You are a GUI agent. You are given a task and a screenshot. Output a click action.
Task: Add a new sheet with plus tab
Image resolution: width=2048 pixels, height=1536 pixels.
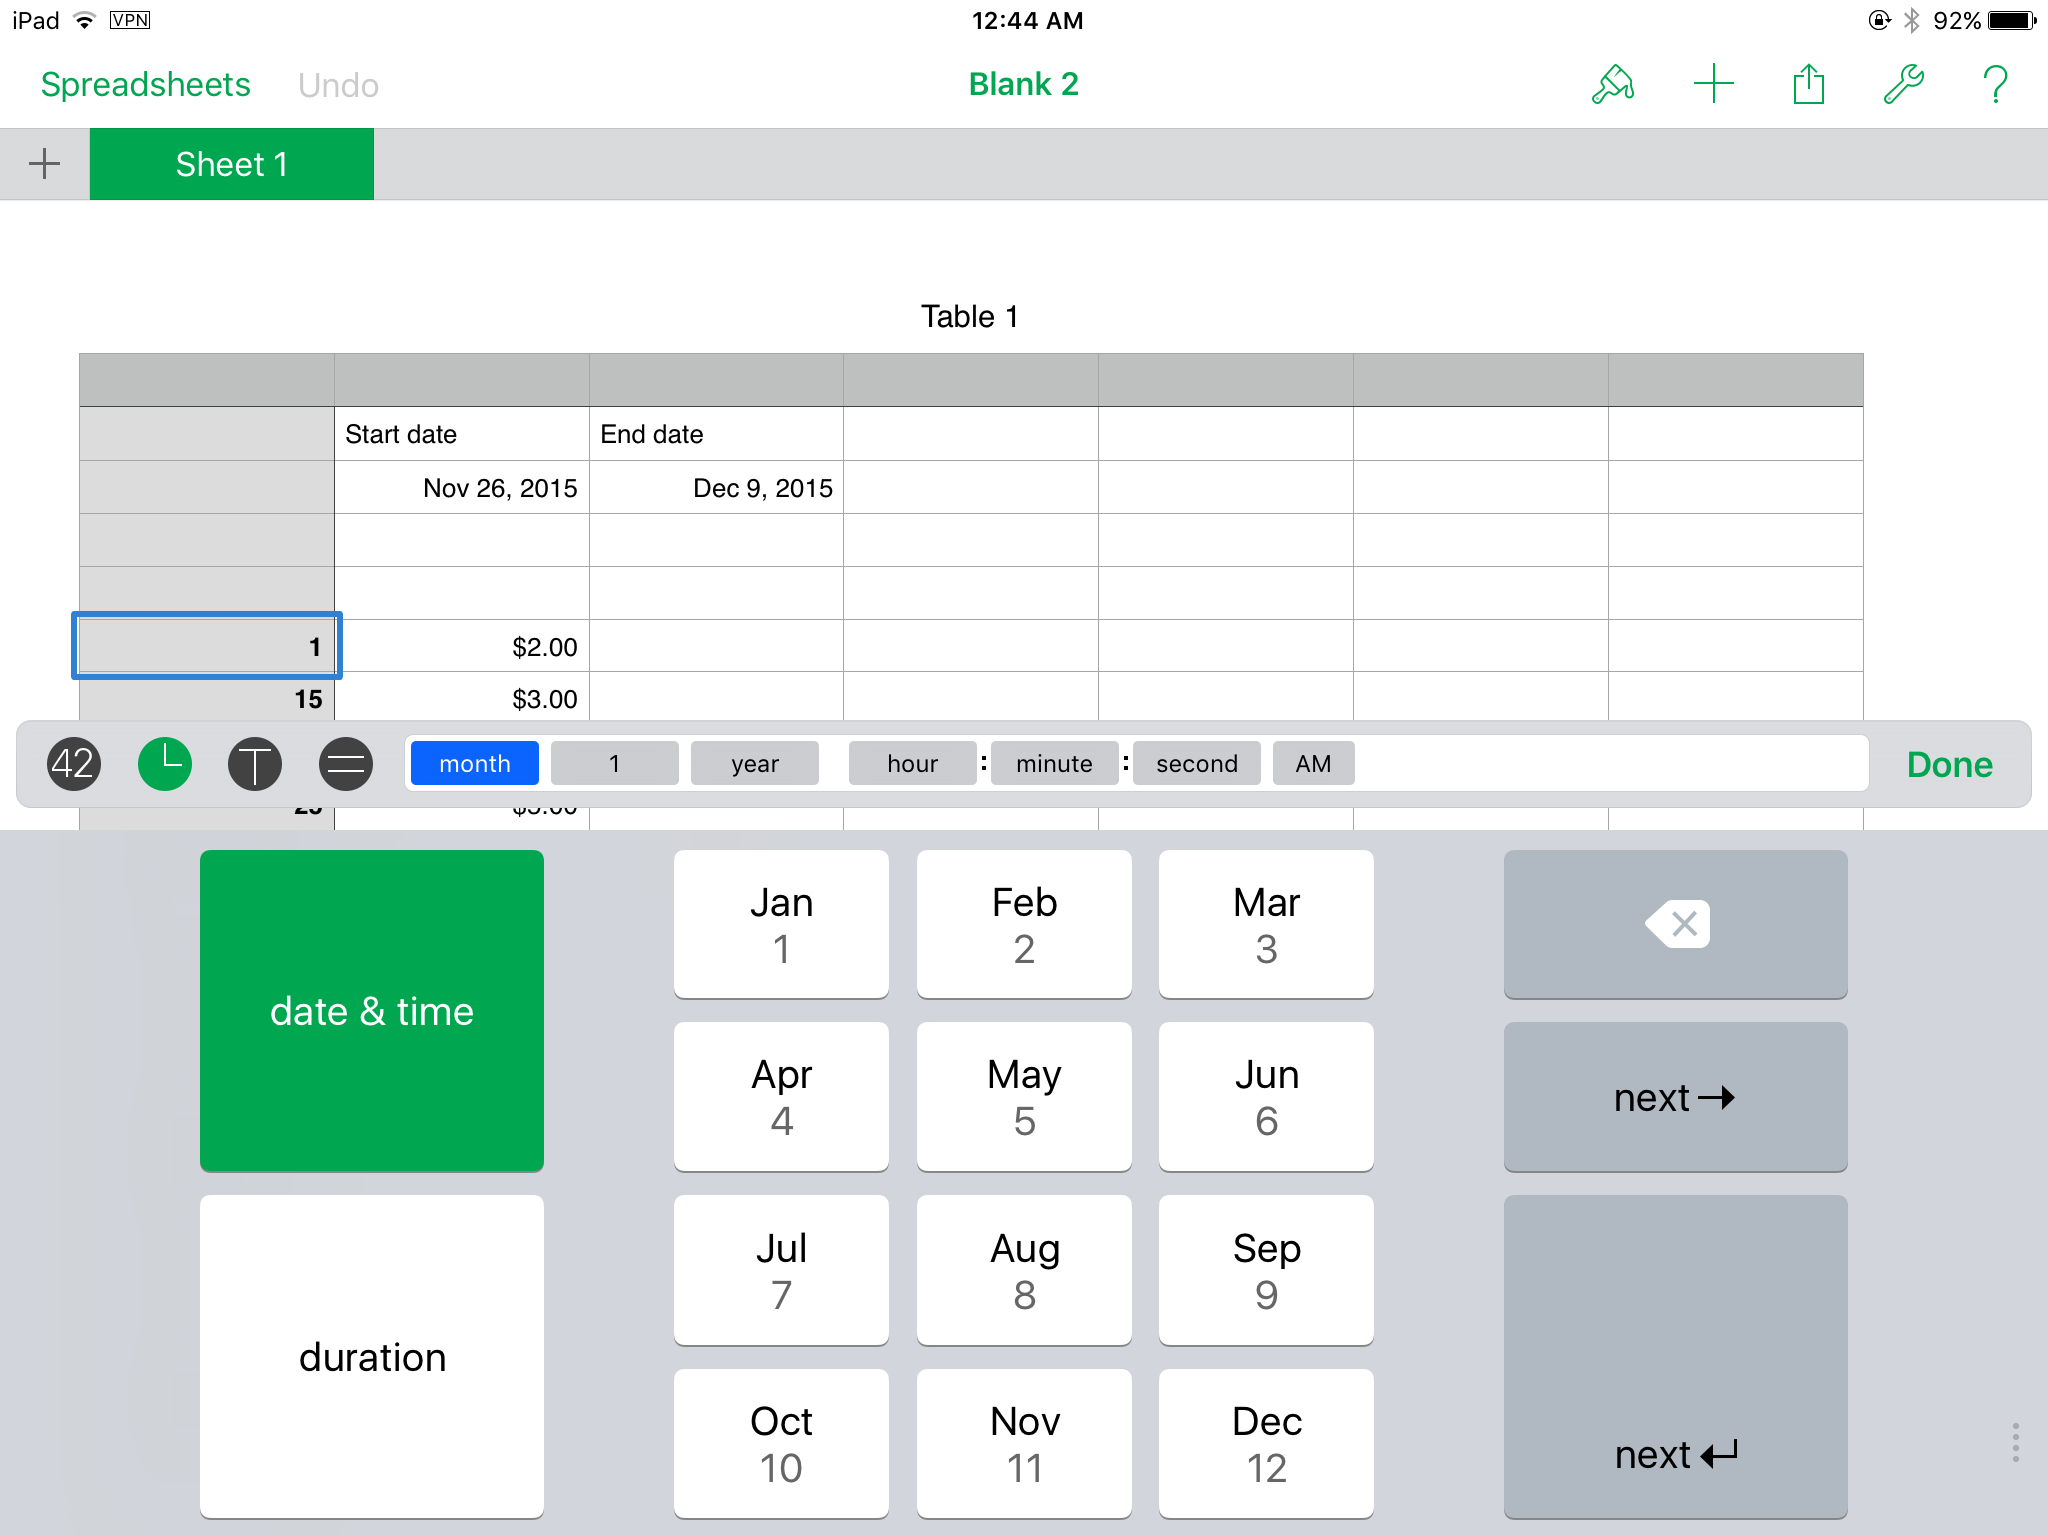point(44,164)
